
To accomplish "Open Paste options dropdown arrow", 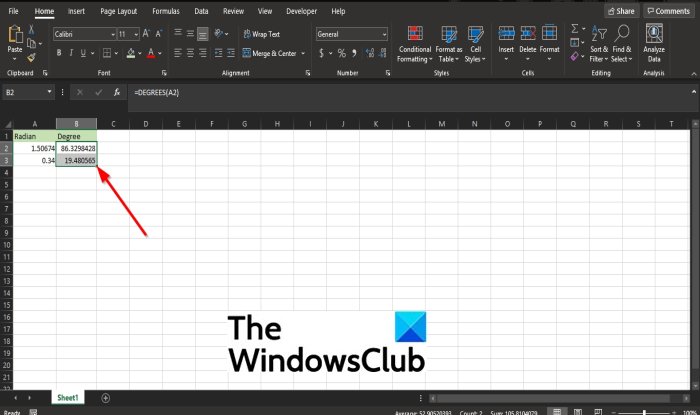I will [x=15, y=59].
